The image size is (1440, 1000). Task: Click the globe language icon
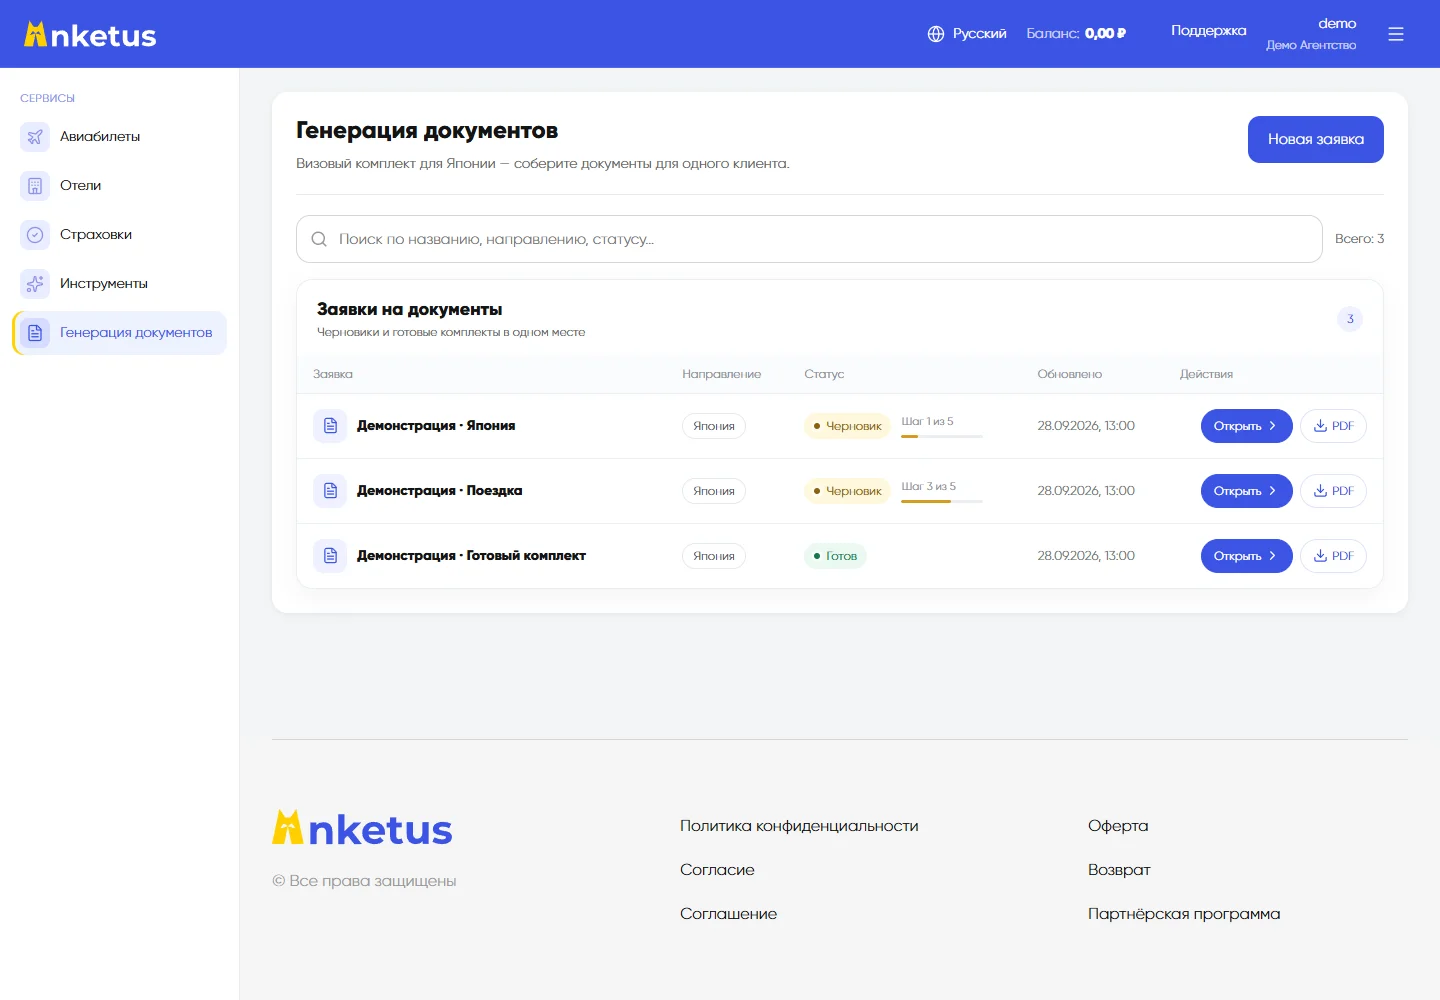coord(936,34)
